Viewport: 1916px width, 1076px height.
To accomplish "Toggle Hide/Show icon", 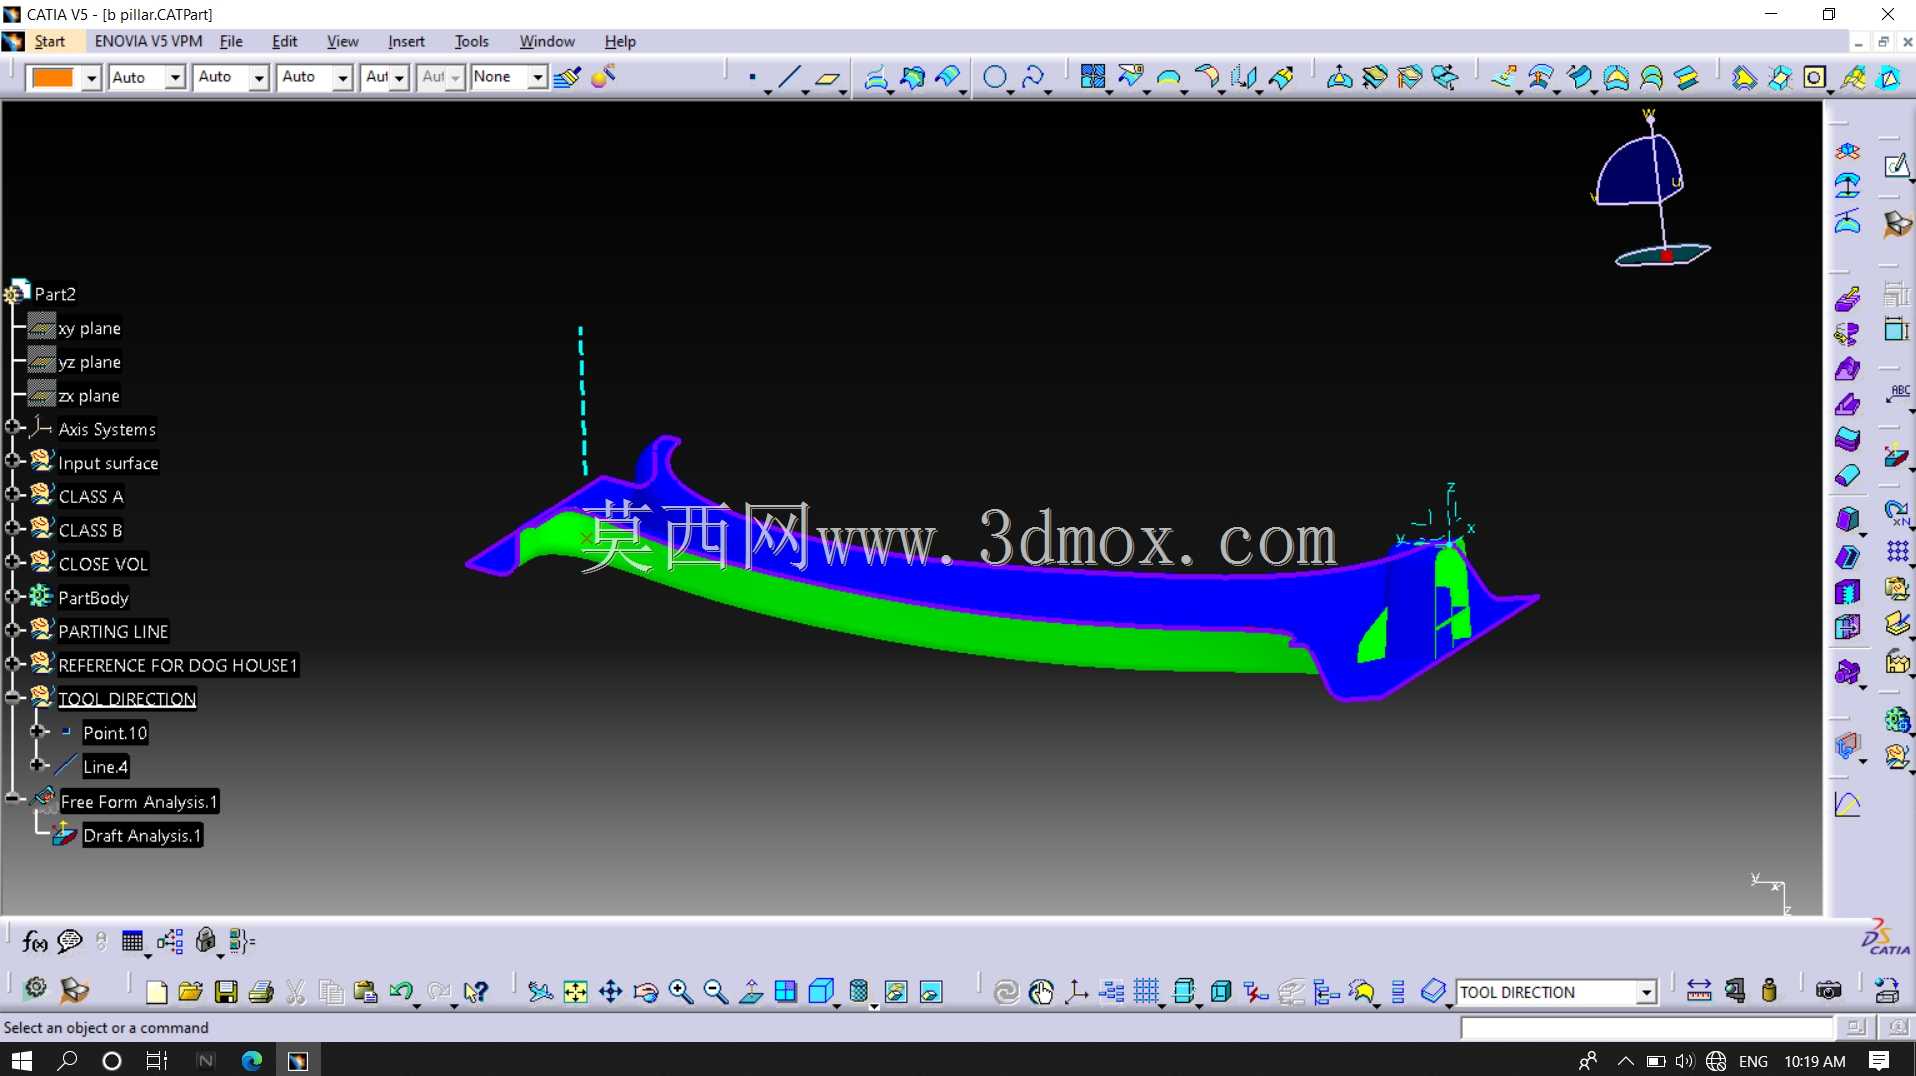I will [896, 991].
